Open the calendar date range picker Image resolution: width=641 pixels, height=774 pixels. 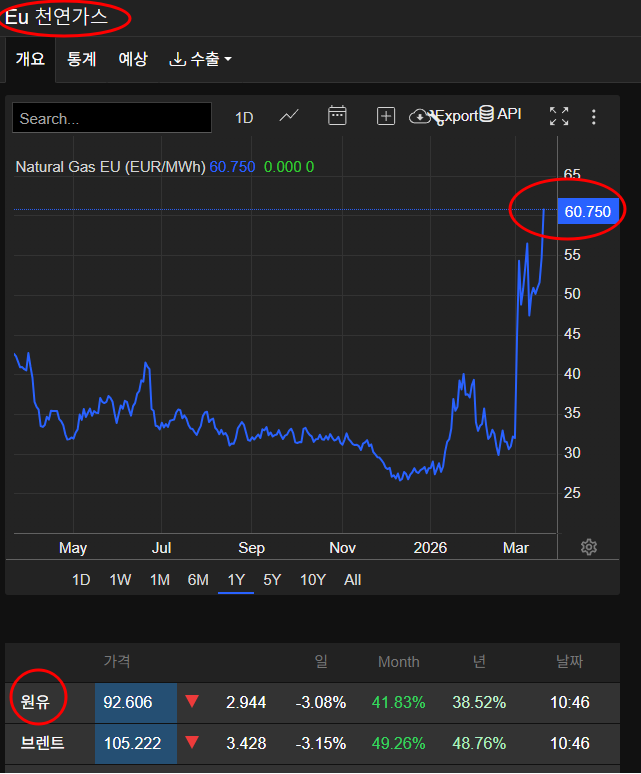coord(337,116)
